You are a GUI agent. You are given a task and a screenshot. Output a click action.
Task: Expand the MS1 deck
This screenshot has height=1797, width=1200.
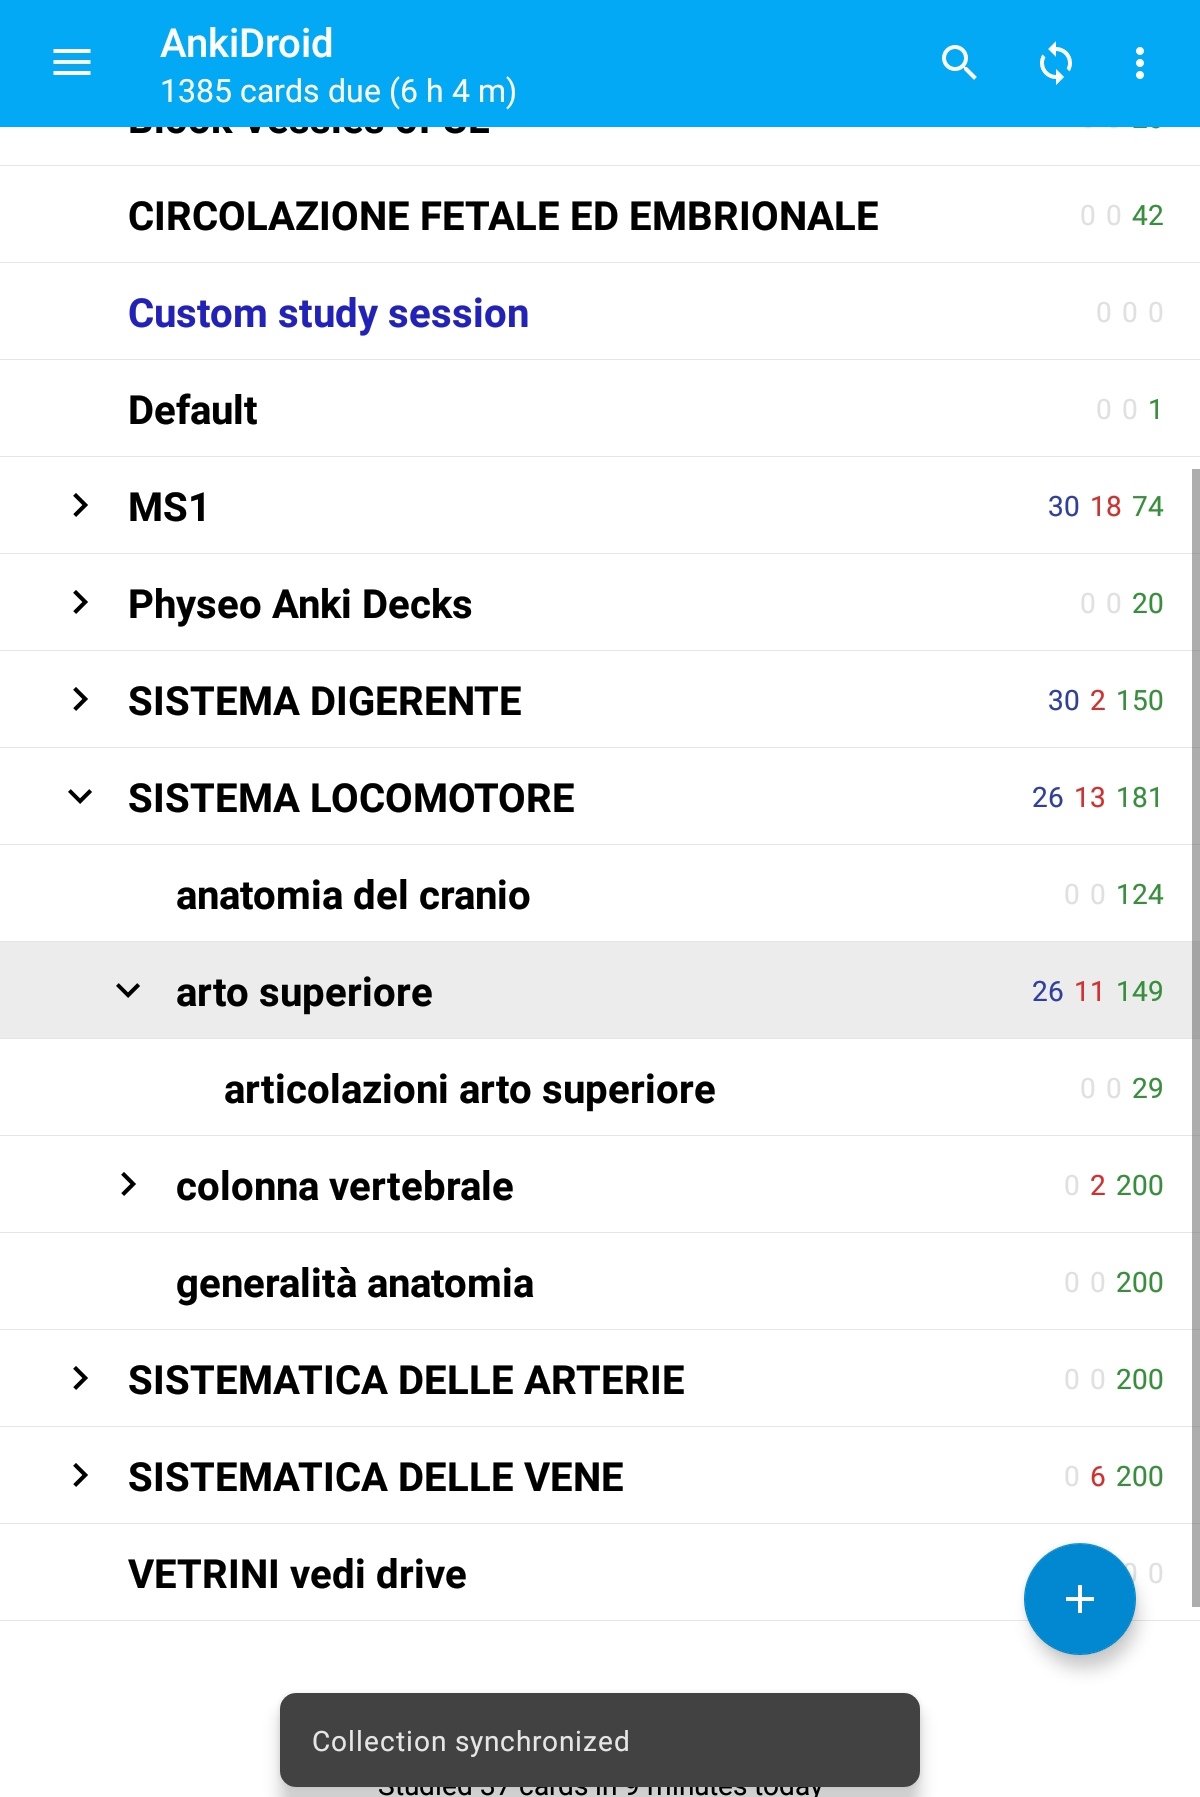tap(80, 506)
